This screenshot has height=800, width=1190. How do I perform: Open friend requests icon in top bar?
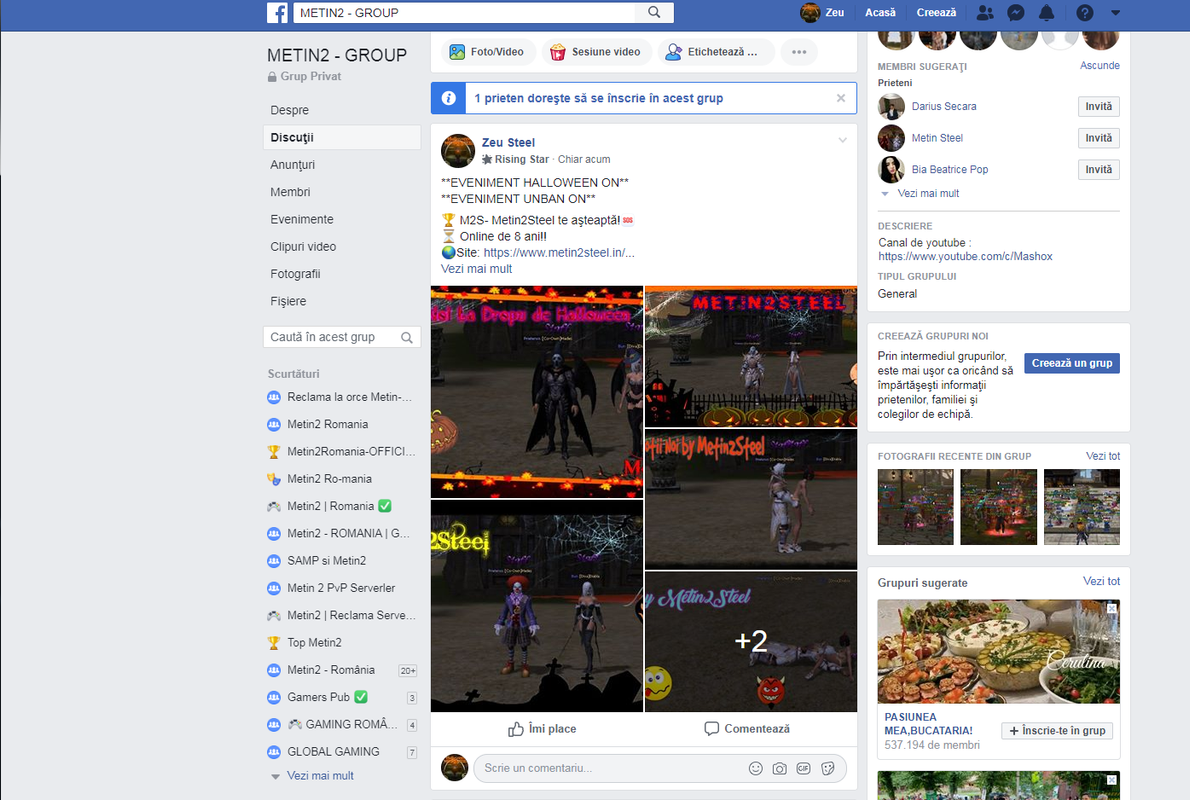coord(985,12)
